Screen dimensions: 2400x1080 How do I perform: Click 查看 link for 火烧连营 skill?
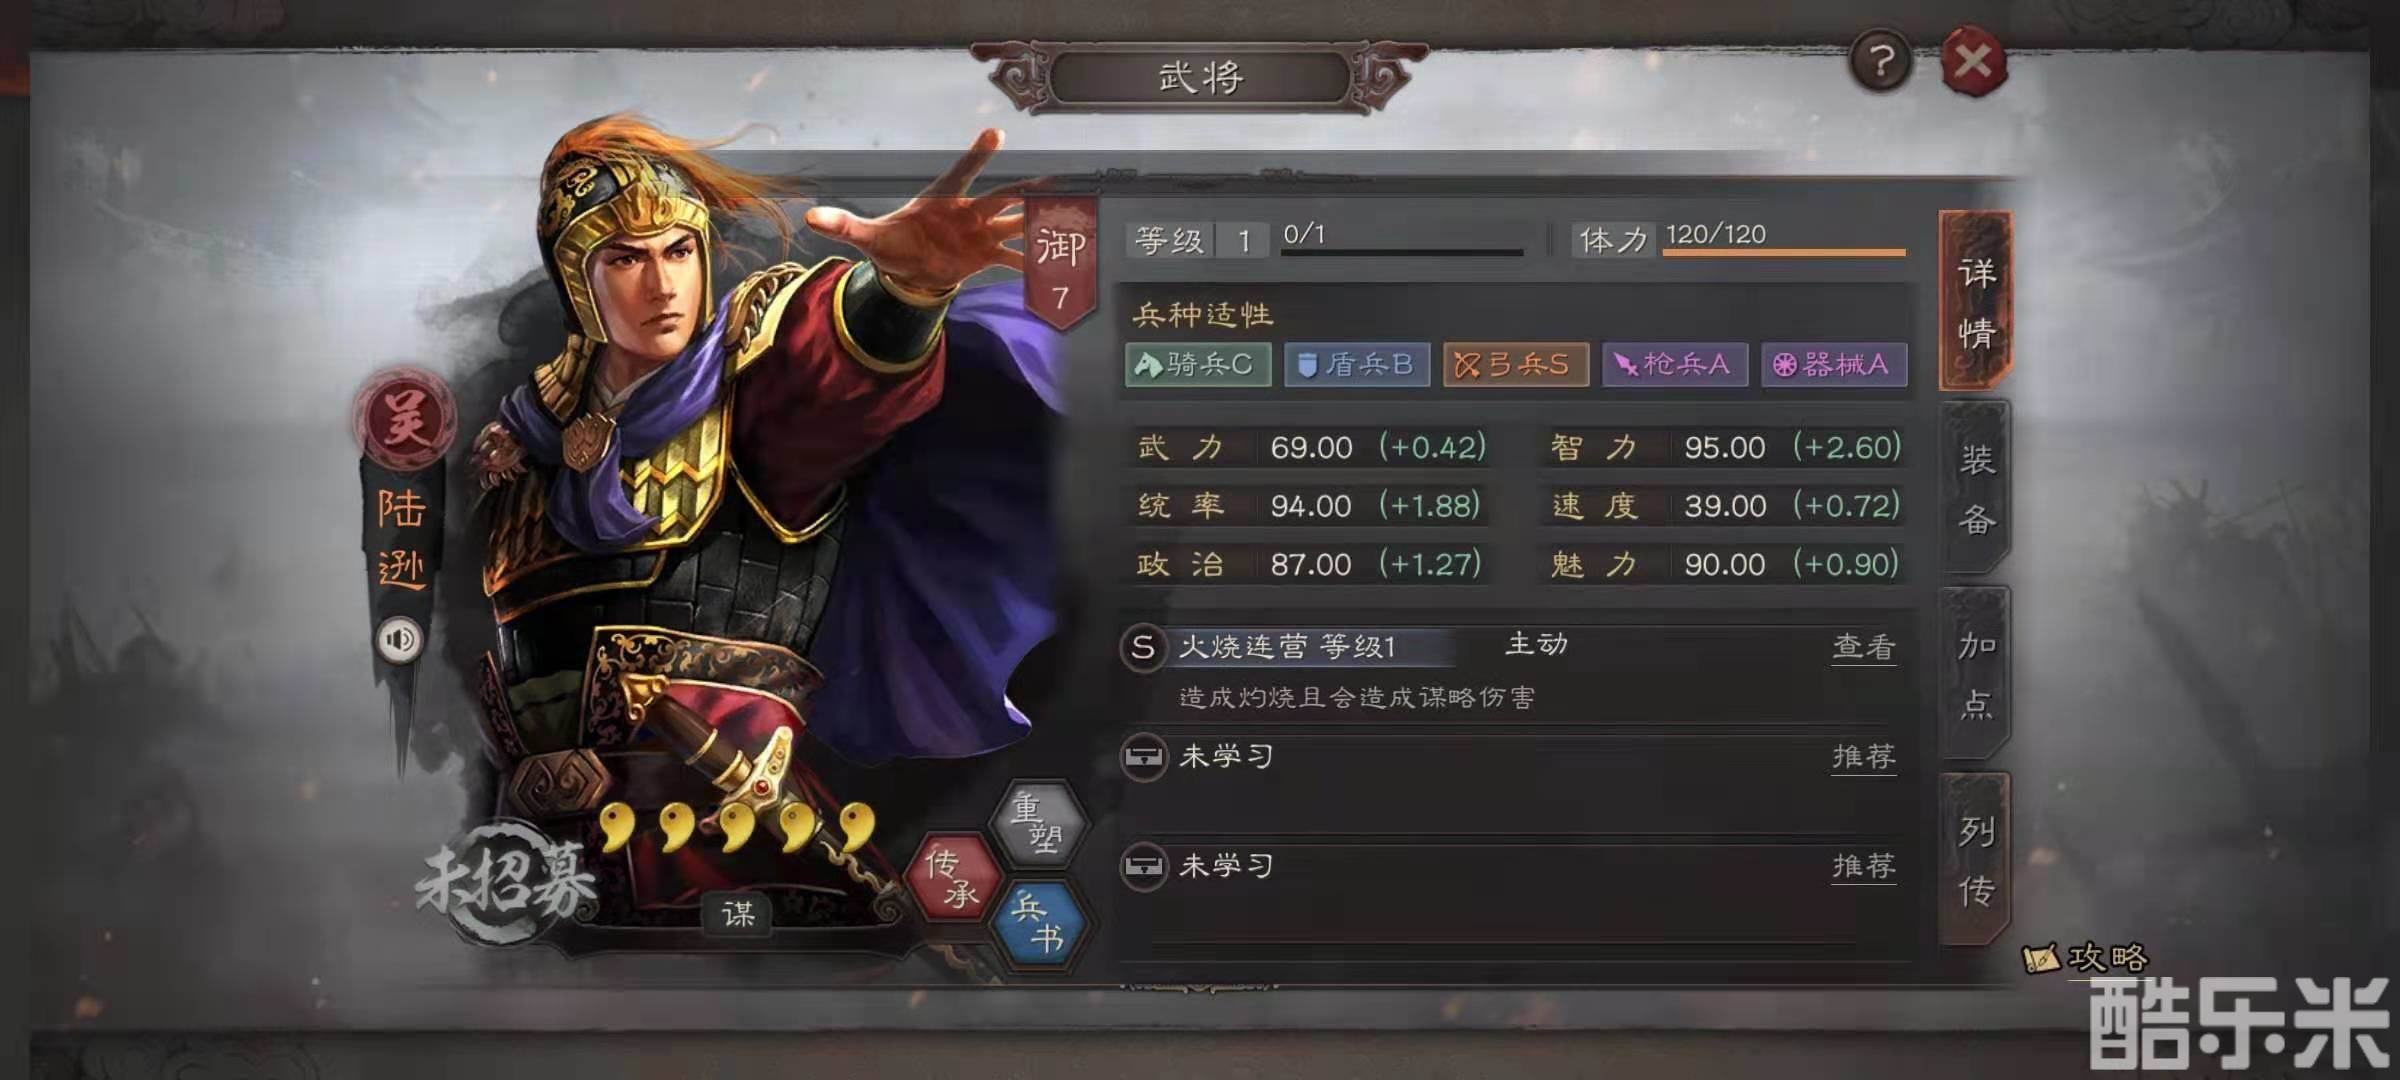pos(1863,647)
